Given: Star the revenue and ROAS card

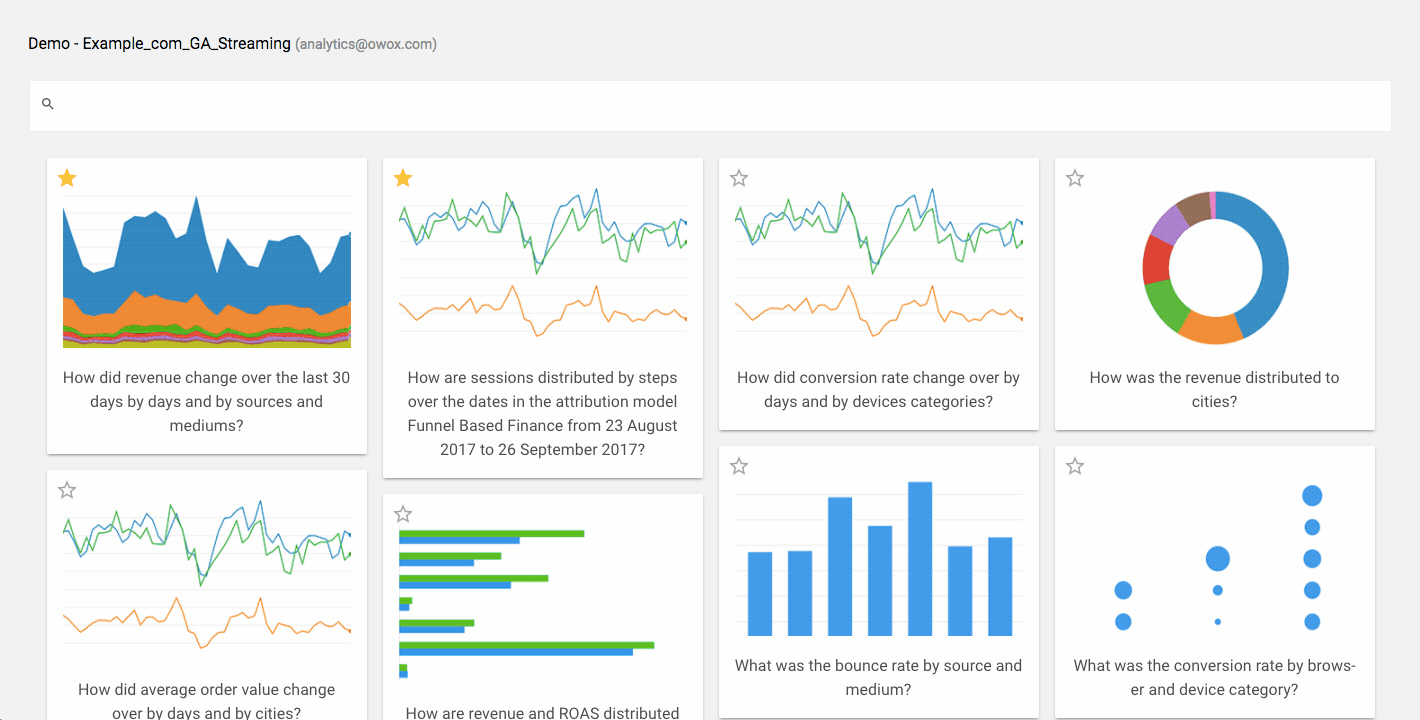Looking at the screenshot, I should click(x=403, y=514).
